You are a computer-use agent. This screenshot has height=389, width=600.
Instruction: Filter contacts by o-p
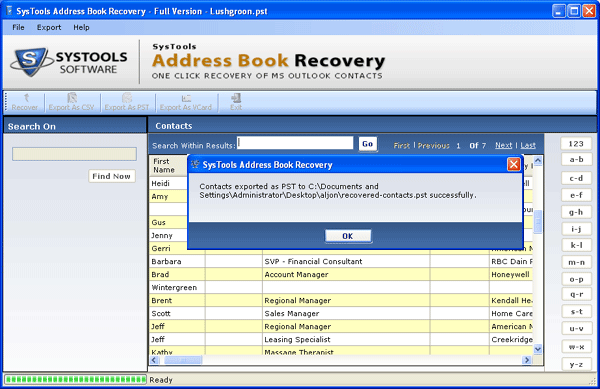click(576, 279)
